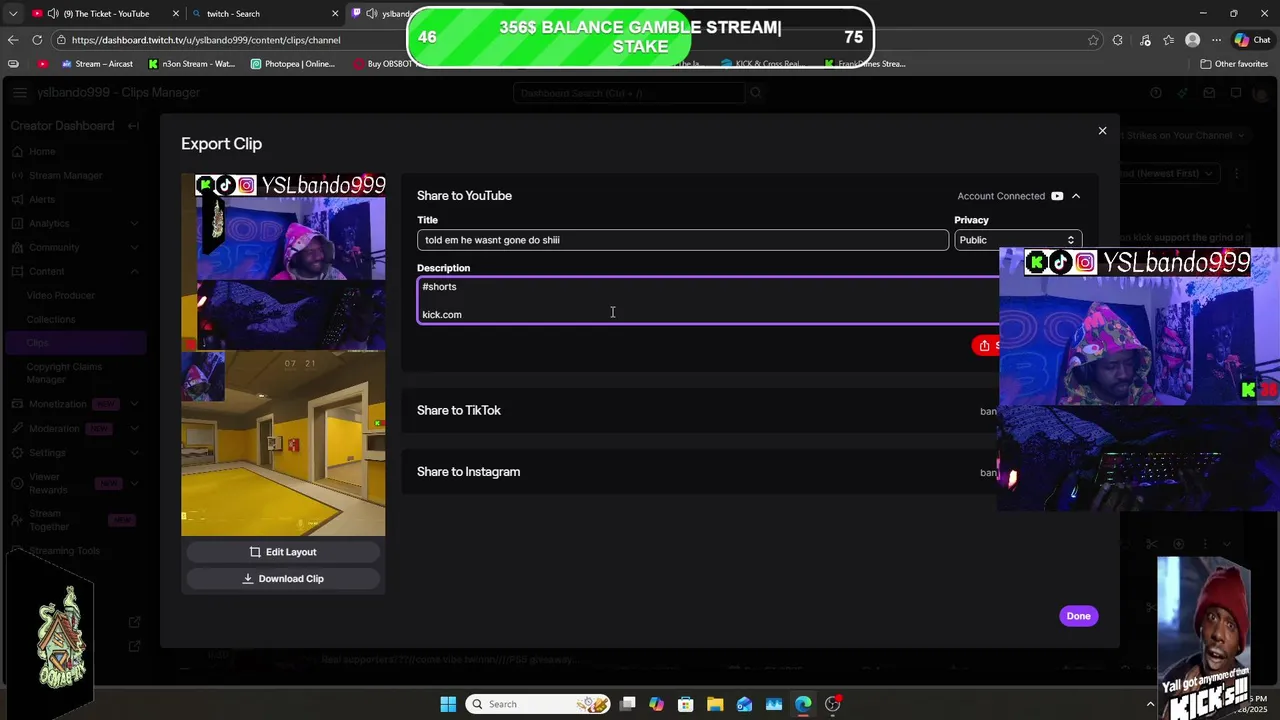Open the browser profile avatar

(x=1192, y=40)
